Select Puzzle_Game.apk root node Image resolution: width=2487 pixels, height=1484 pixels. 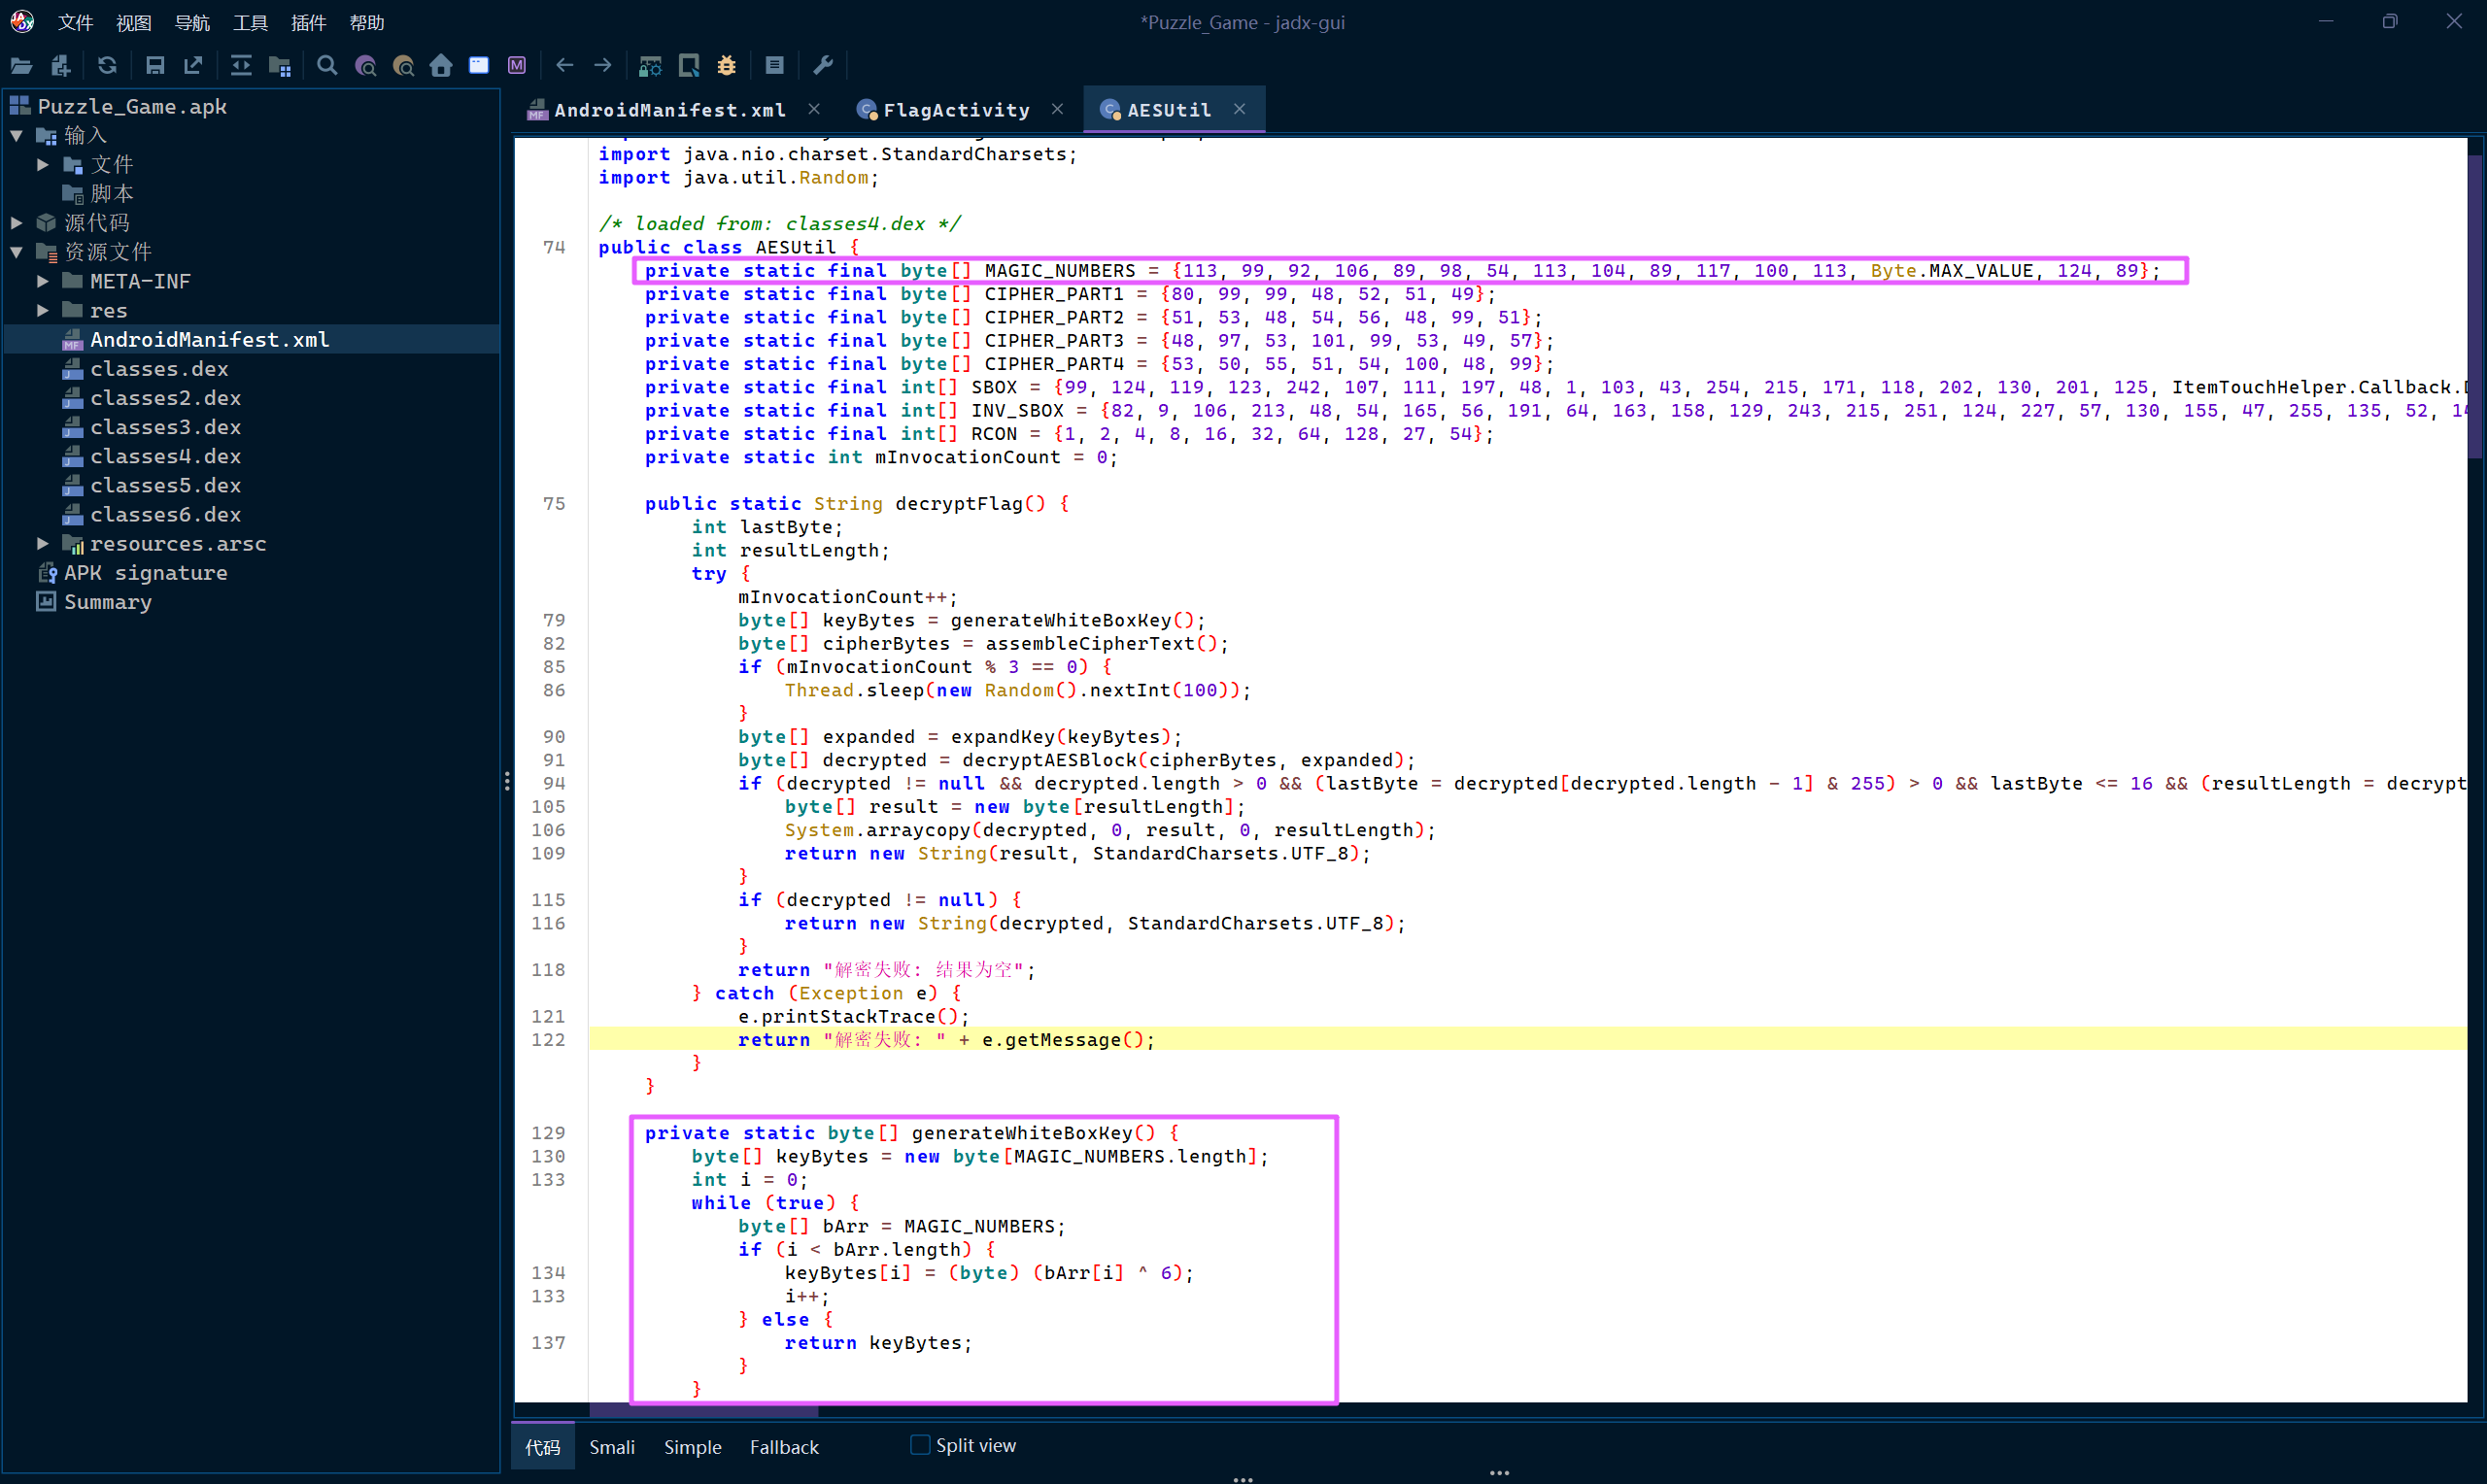coord(132,106)
